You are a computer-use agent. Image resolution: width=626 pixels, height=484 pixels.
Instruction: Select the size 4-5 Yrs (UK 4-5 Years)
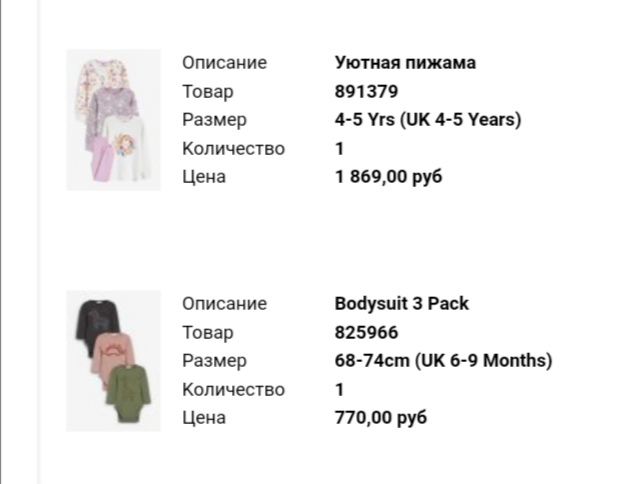428,119
